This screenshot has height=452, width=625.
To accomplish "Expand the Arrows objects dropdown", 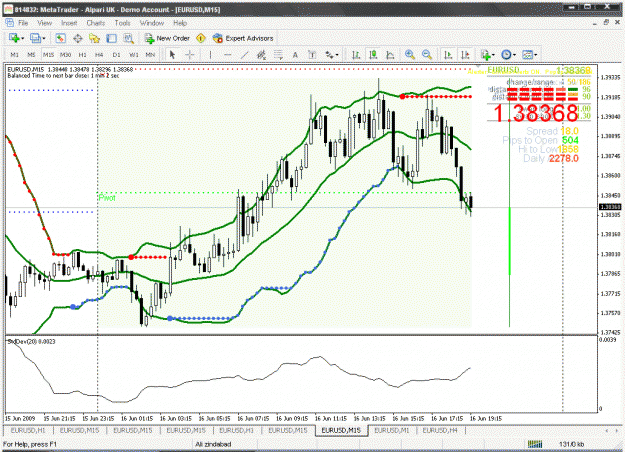I will (332, 55).
